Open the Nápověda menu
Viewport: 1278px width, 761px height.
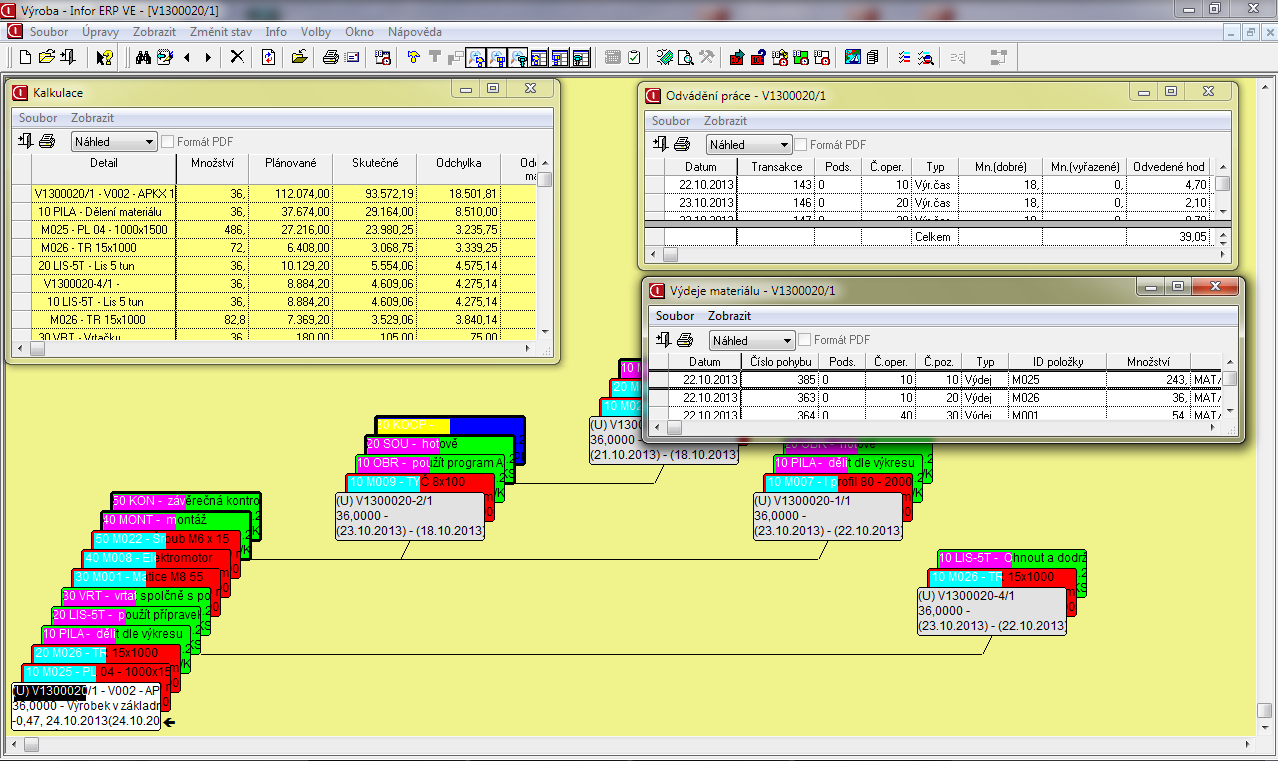(x=414, y=32)
